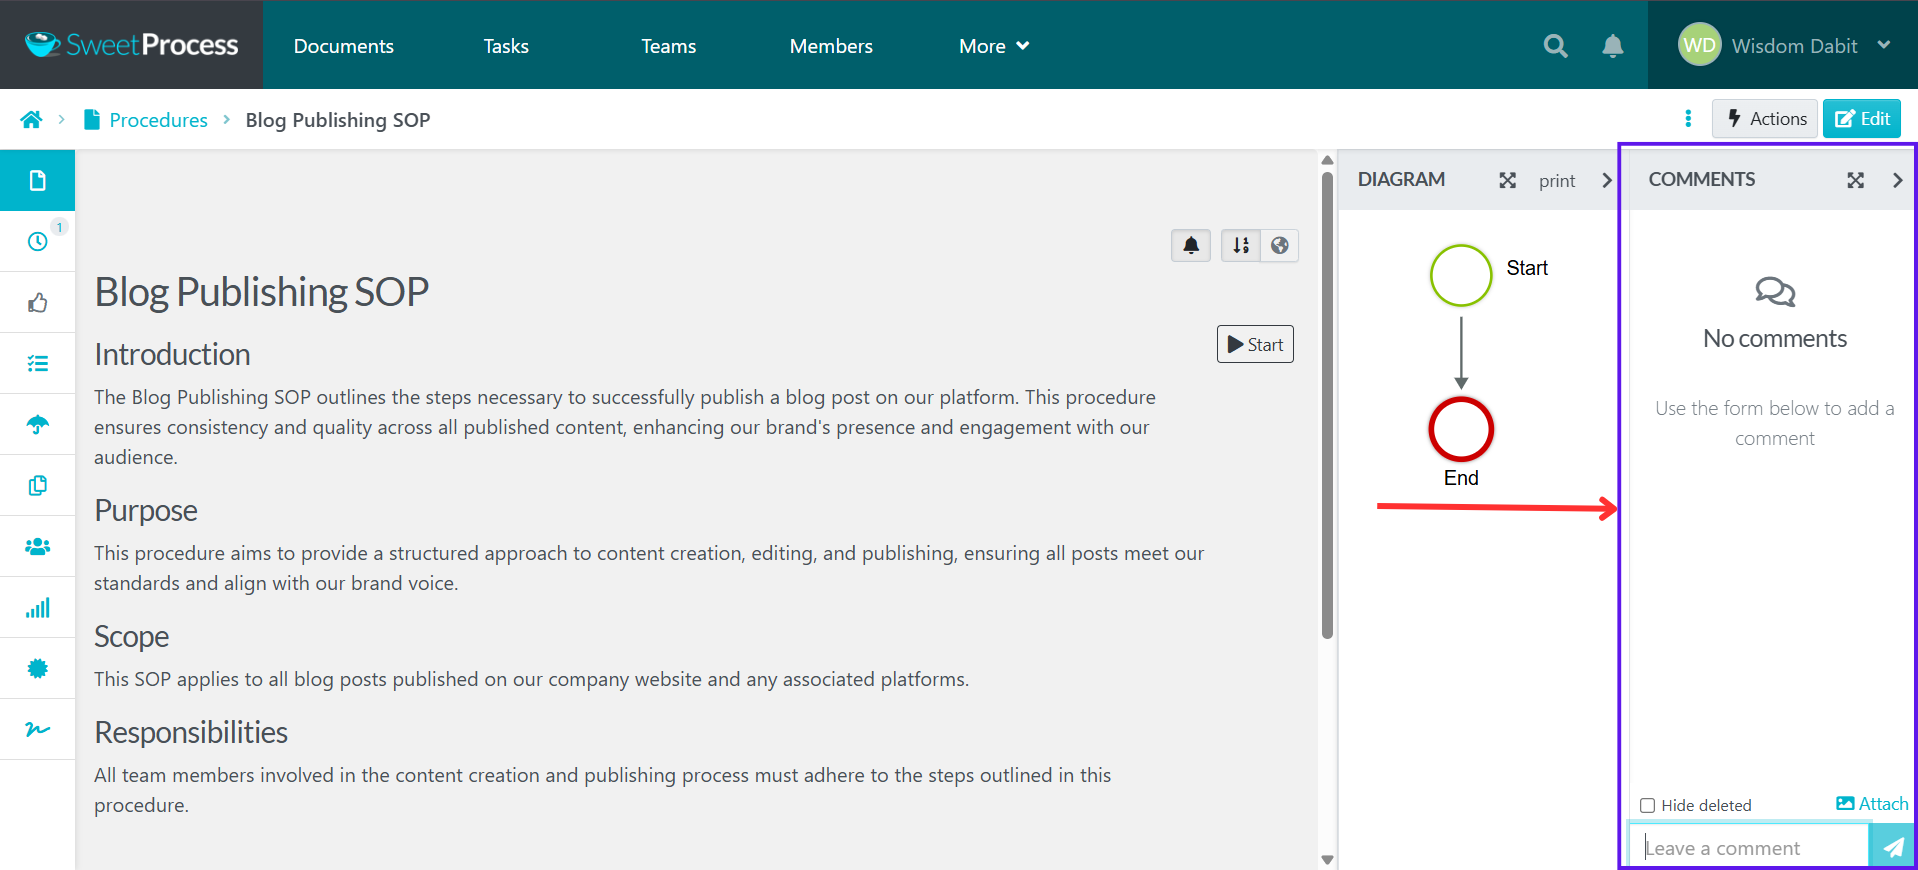Image resolution: width=1918 pixels, height=870 pixels.
Task: Click the Scope heading
Action: click(x=131, y=636)
